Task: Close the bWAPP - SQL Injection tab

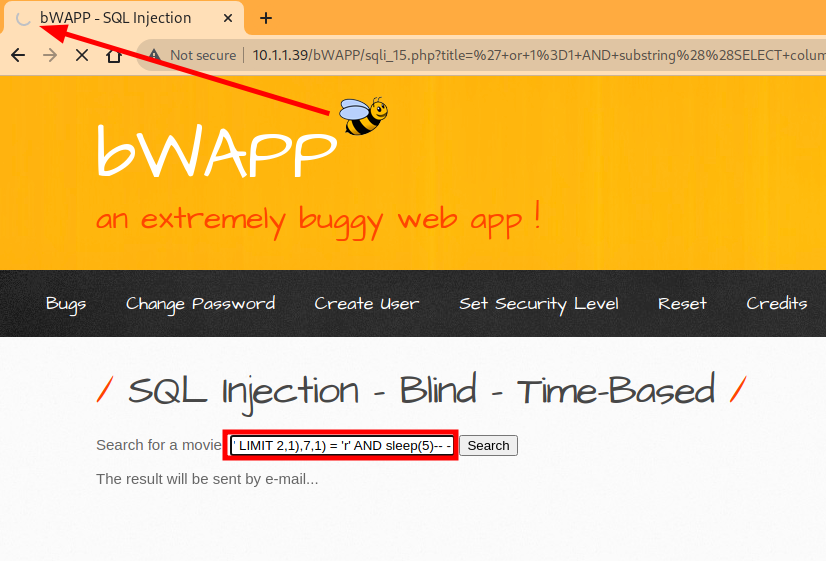Action: pos(228,18)
